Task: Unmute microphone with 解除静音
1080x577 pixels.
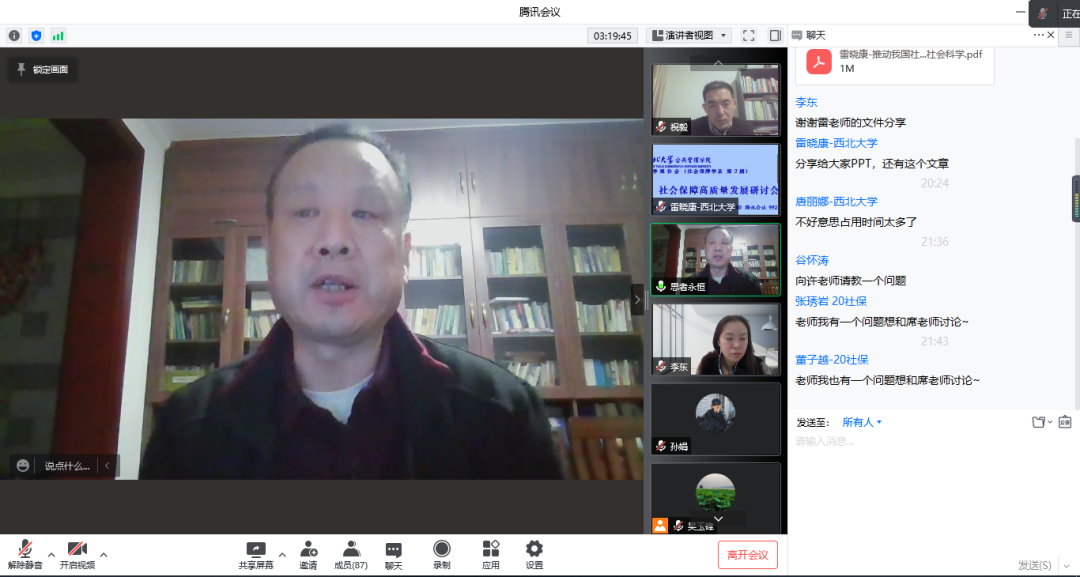Action: coord(25,554)
